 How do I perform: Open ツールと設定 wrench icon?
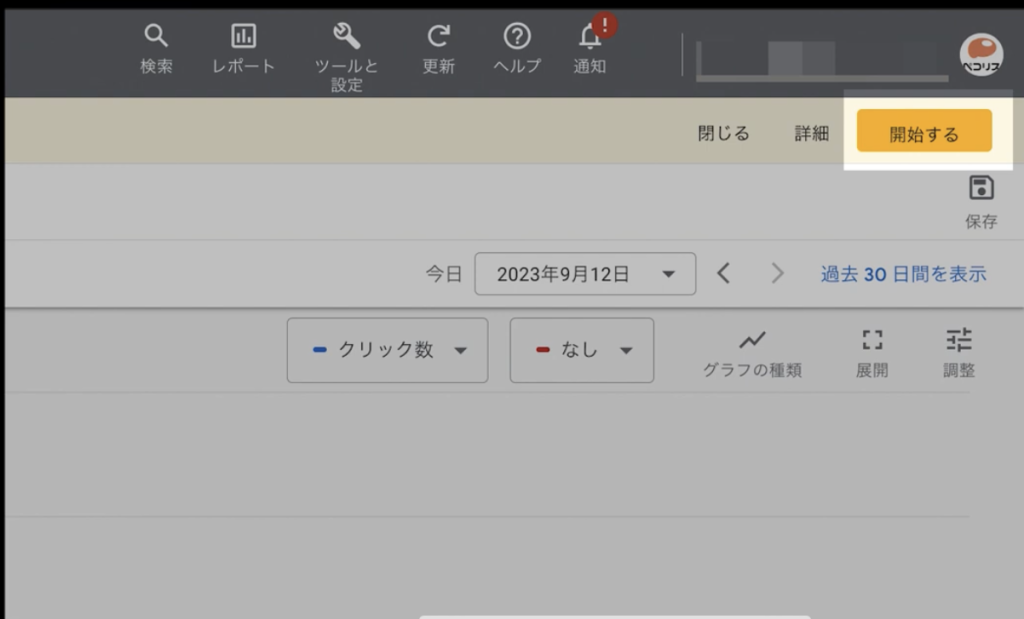point(346,38)
